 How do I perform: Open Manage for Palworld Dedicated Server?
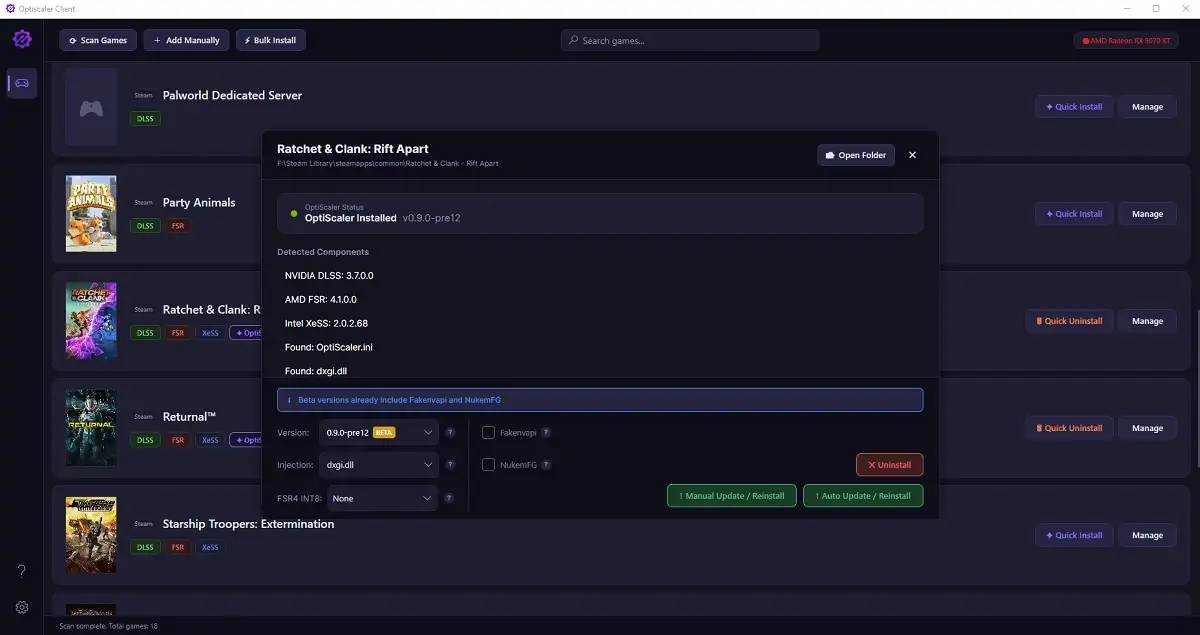[1147, 107]
